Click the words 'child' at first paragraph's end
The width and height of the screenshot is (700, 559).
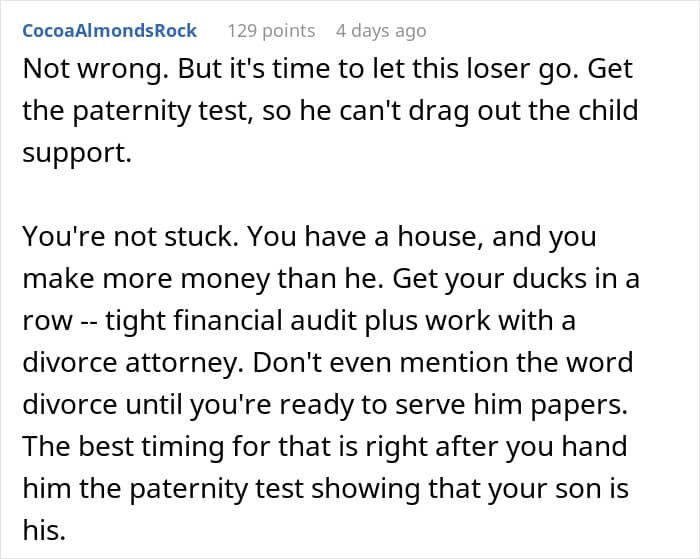(x=599, y=109)
